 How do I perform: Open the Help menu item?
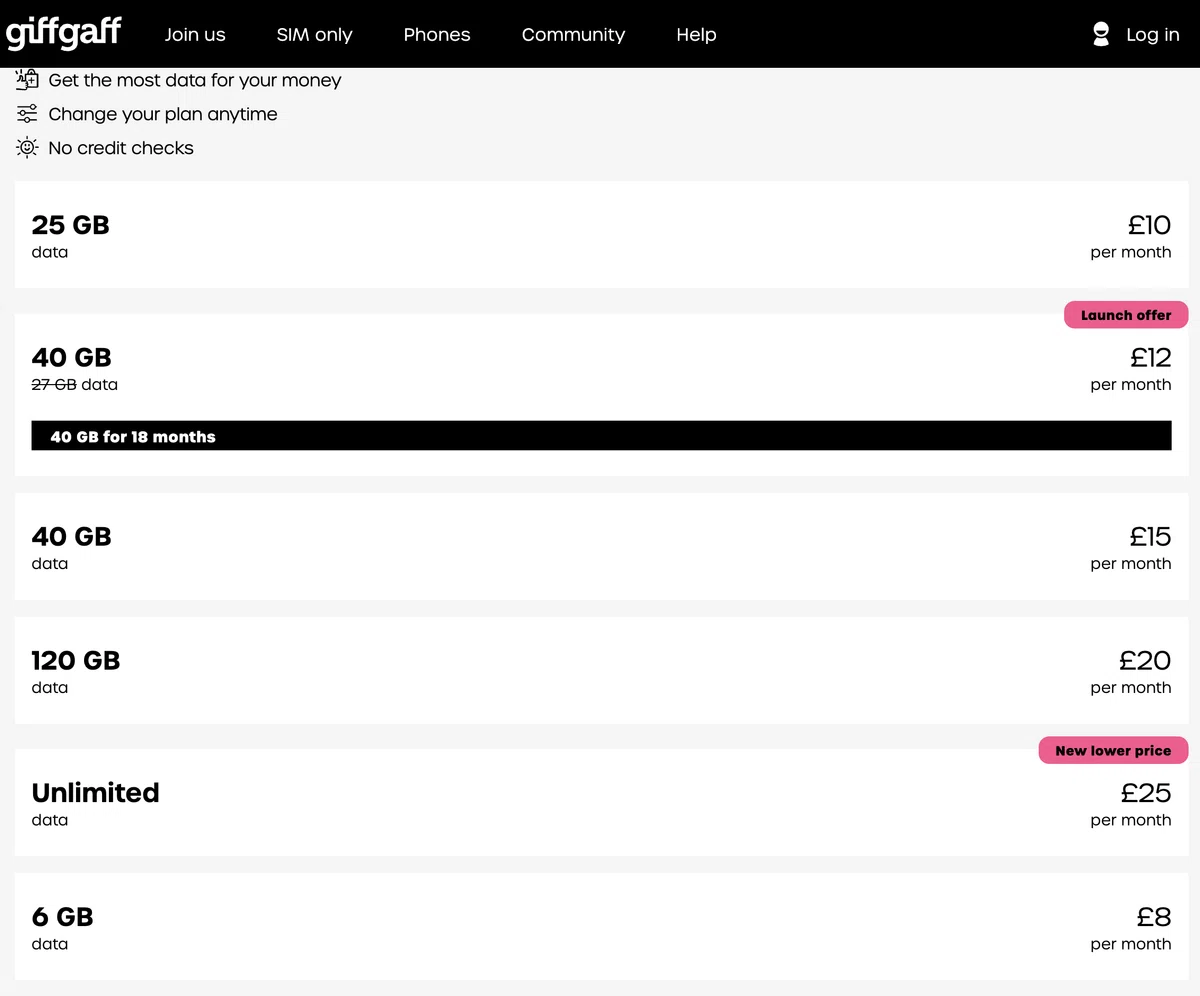(x=696, y=34)
